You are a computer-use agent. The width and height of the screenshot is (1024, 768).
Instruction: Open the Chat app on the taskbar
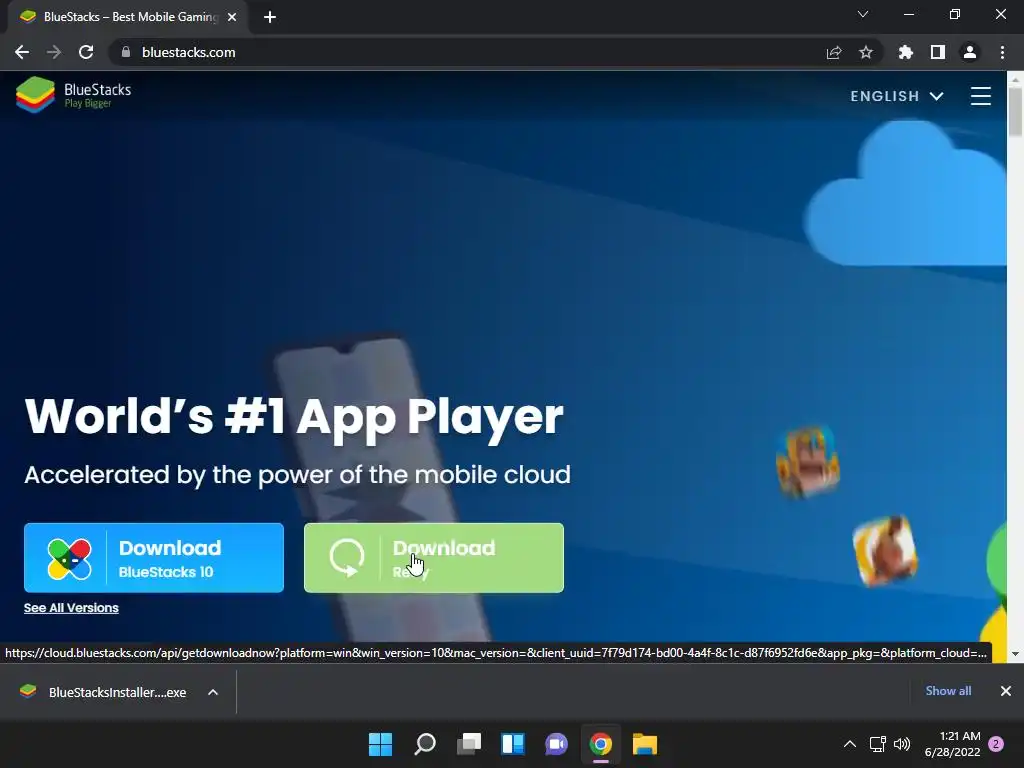[556, 744]
